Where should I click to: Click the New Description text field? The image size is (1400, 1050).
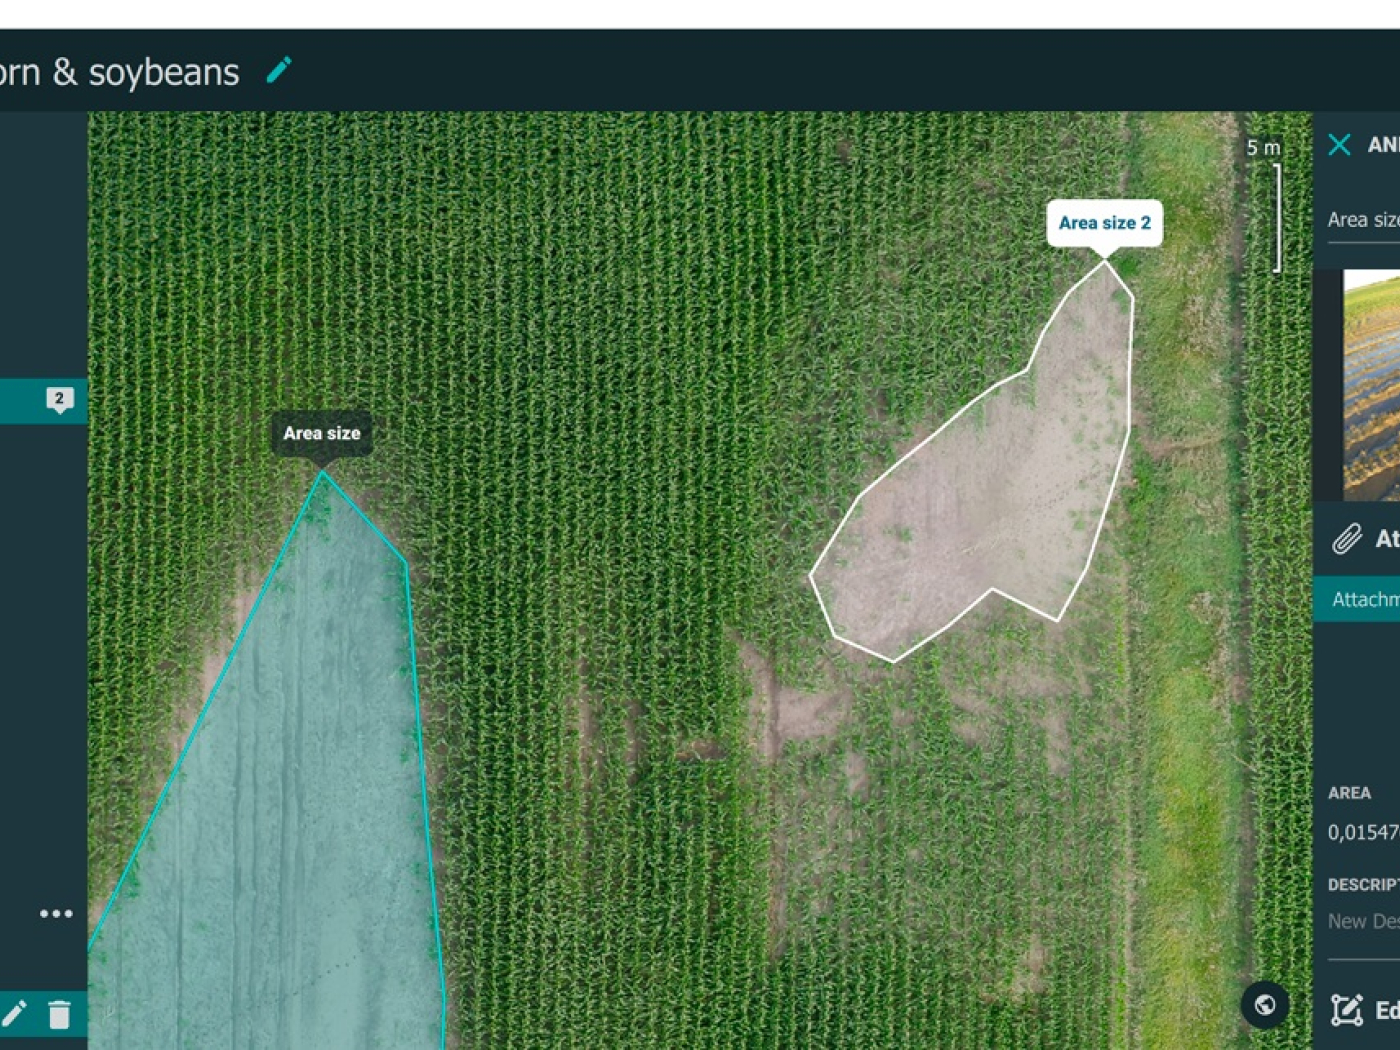tap(1363, 921)
